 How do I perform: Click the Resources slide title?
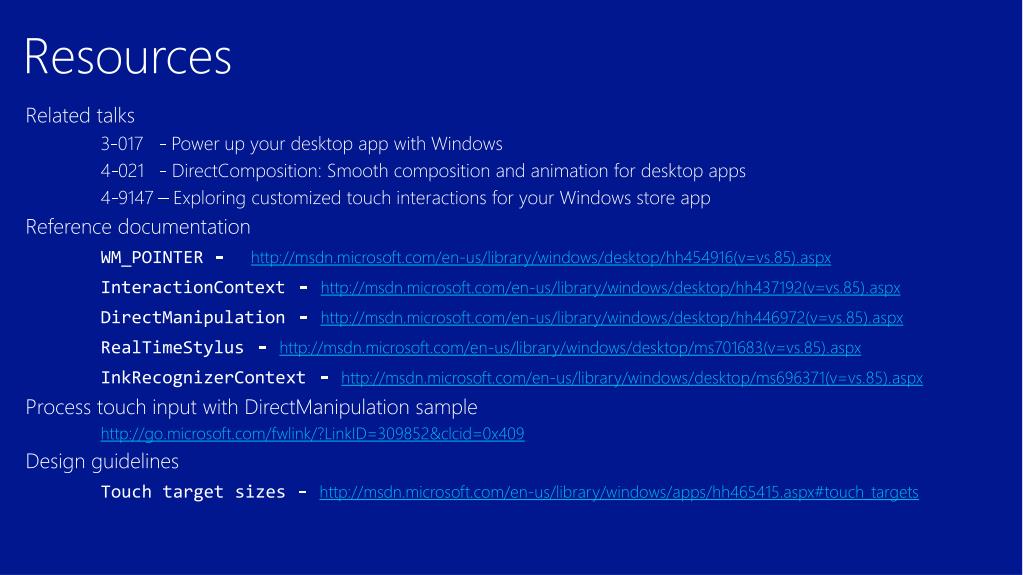pos(128,57)
